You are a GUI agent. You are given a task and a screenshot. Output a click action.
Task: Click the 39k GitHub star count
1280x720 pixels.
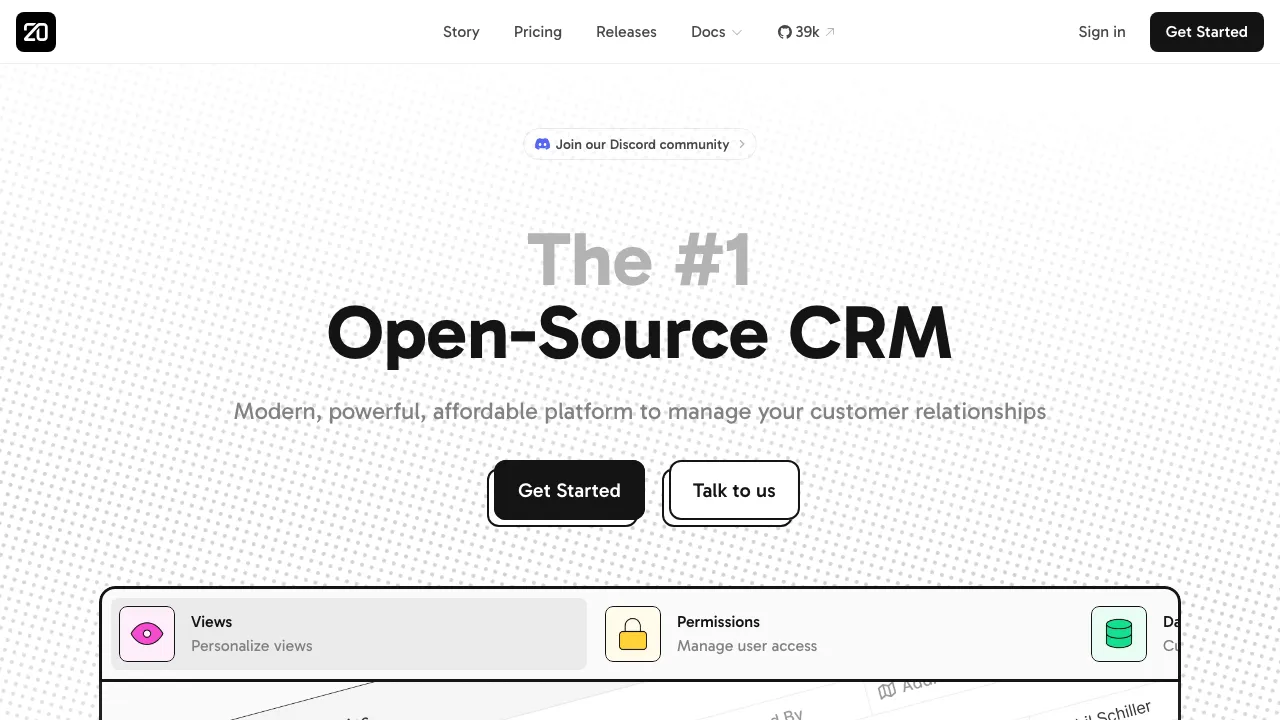808,32
